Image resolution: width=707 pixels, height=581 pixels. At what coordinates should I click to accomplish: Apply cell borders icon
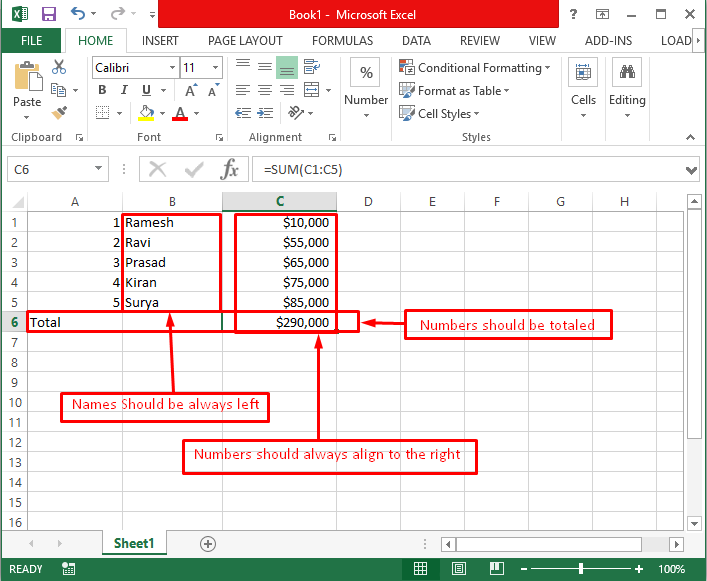(103, 112)
